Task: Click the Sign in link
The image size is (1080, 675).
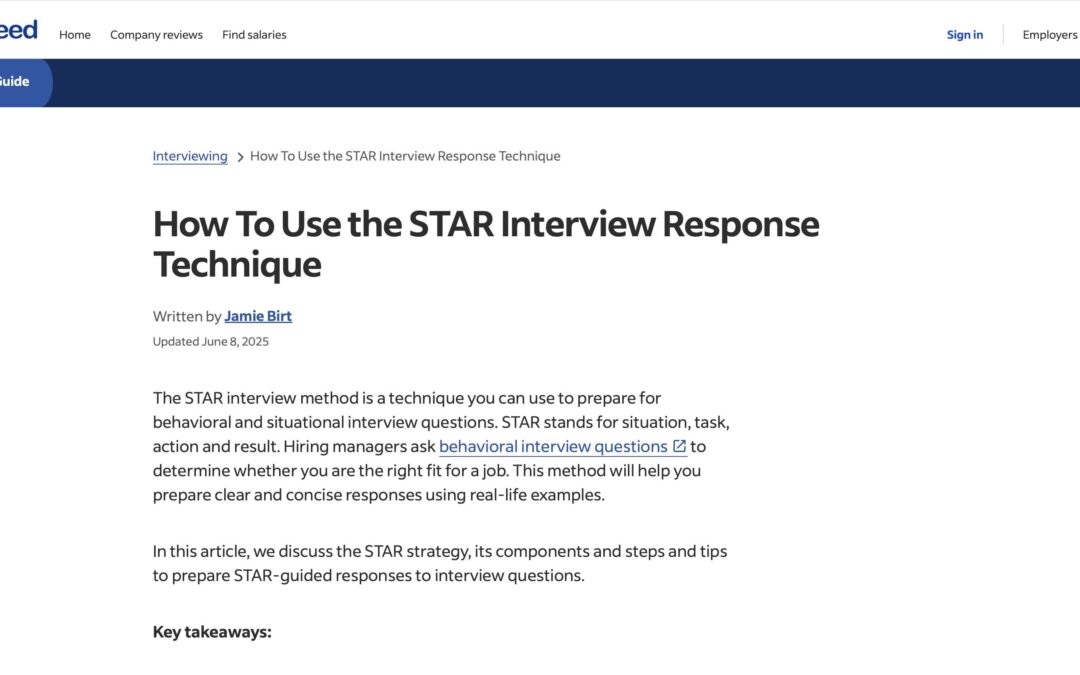Action: [963, 34]
